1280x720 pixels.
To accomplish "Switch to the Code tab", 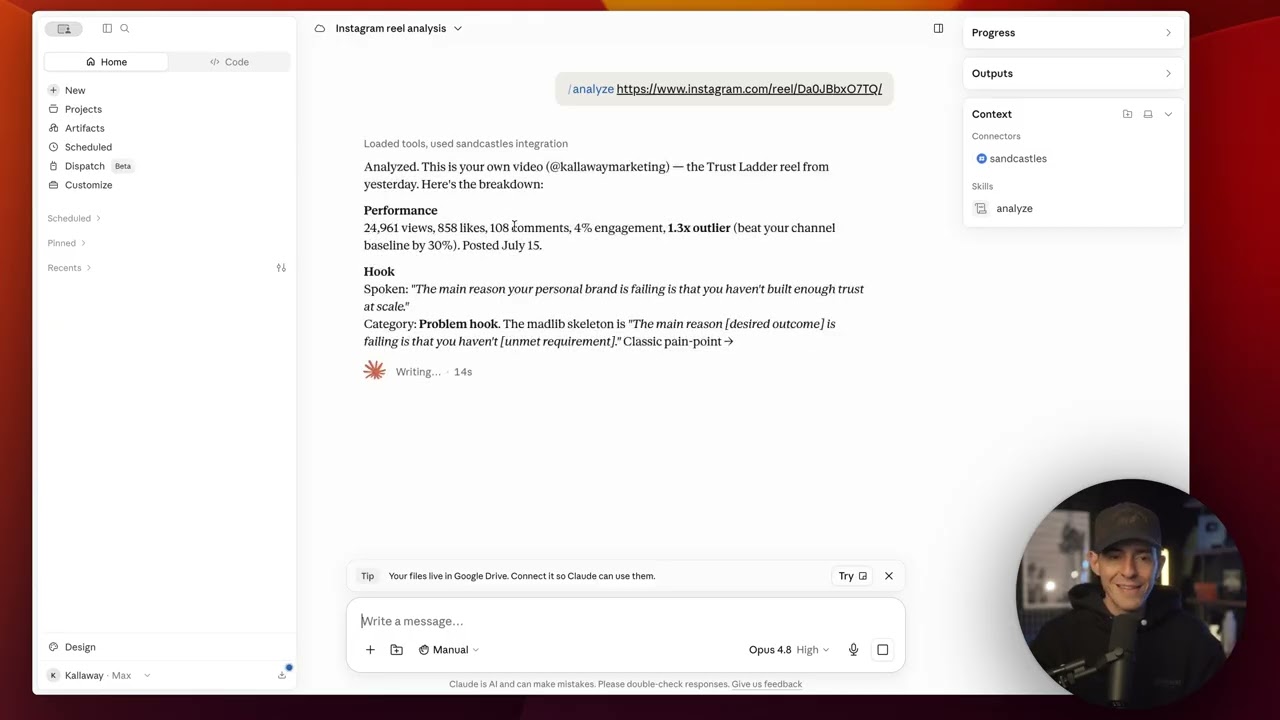I will [229, 62].
